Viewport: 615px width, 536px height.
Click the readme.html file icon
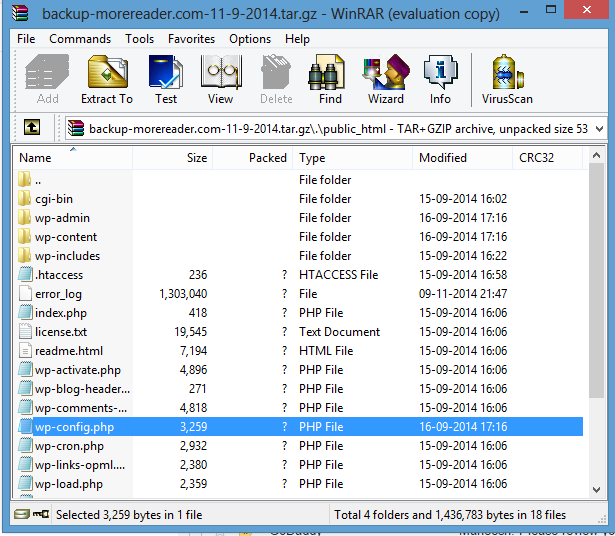coord(25,351)
